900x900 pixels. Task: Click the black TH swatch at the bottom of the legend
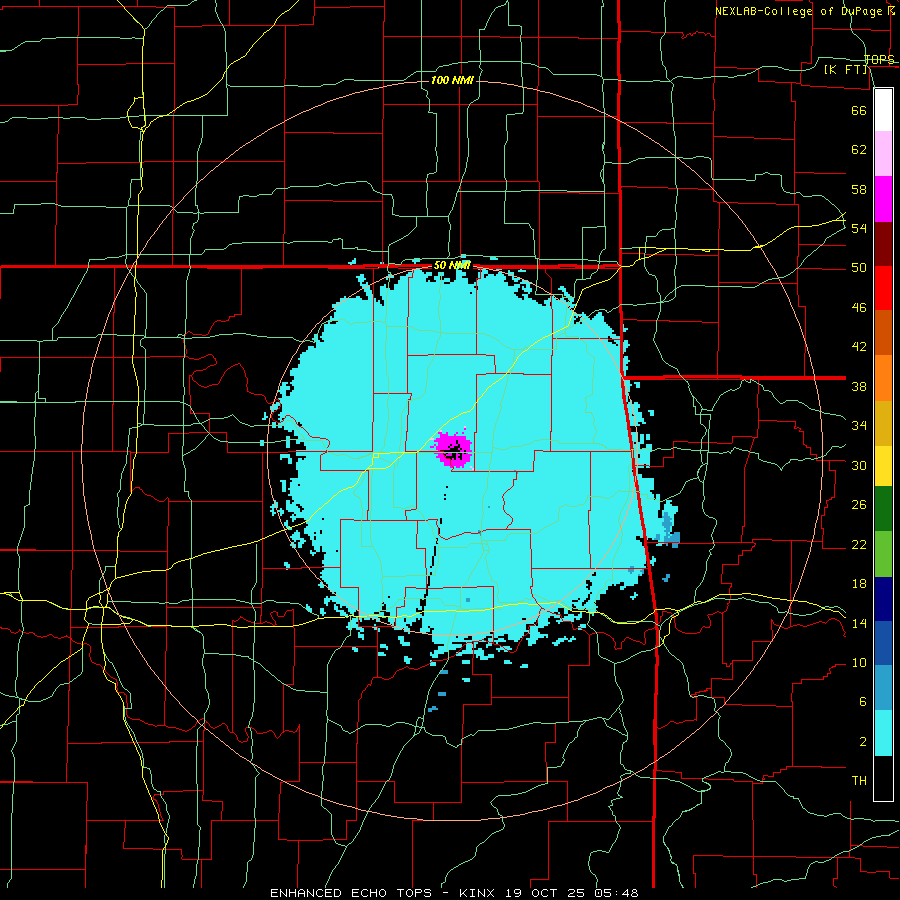point(883,778)
